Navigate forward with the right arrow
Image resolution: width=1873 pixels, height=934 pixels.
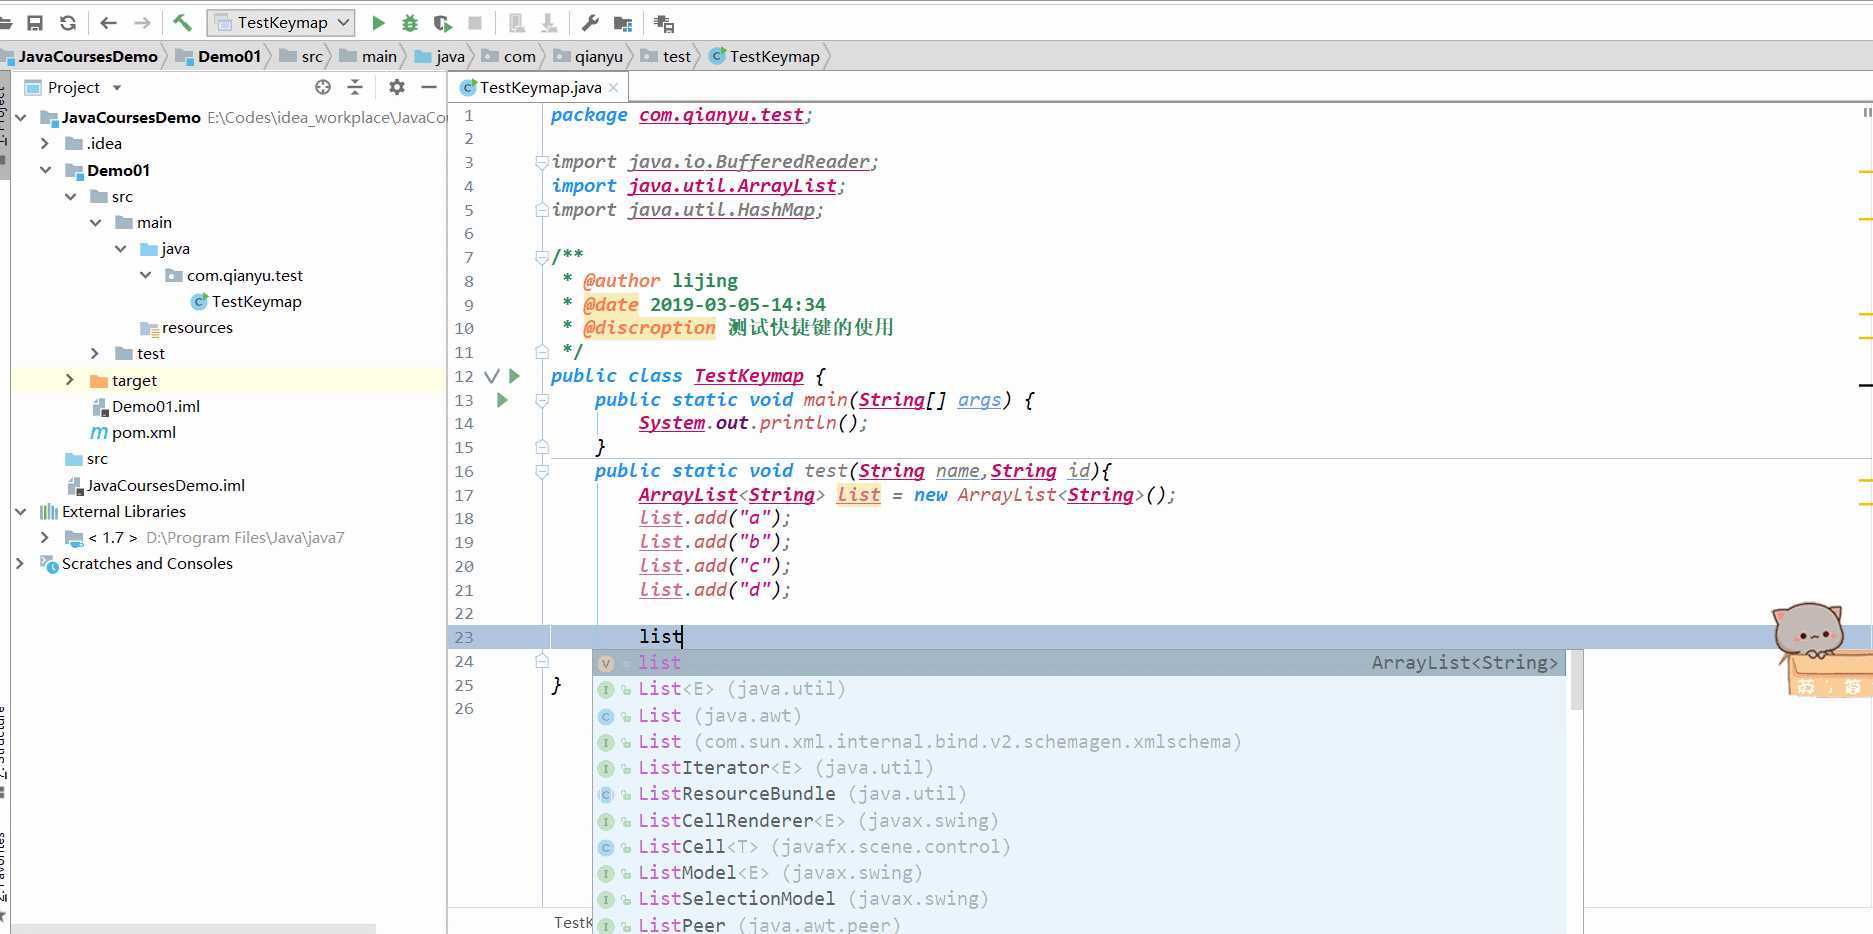(x=142, y=22)
